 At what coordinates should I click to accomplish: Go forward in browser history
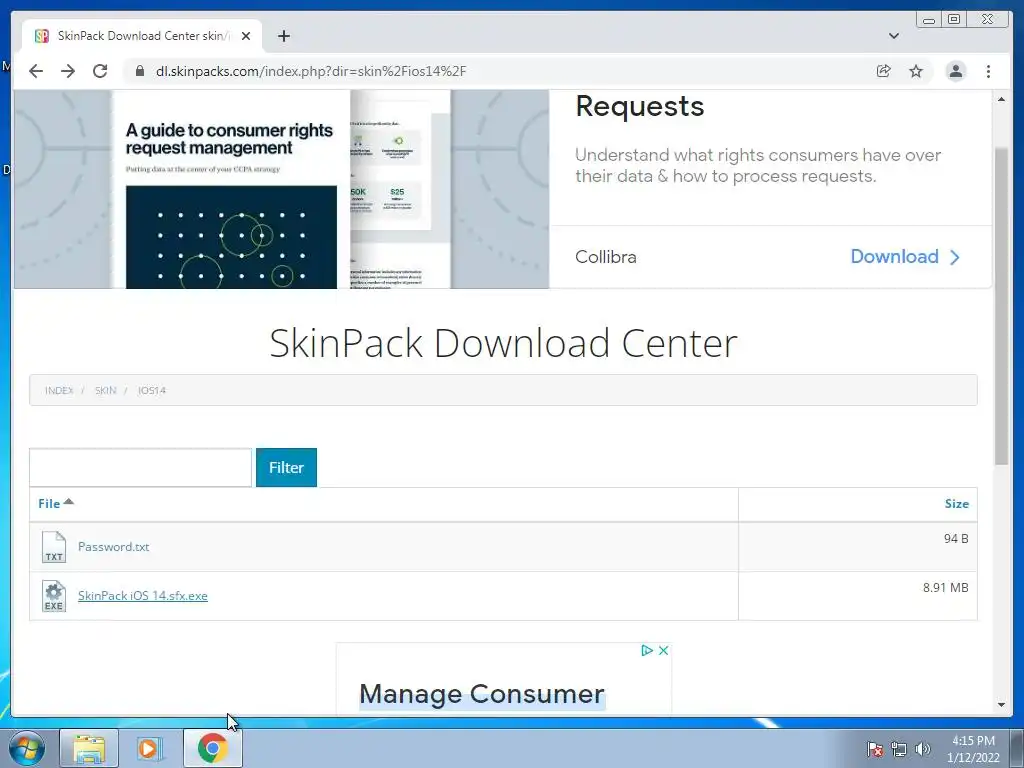(68, 71)
